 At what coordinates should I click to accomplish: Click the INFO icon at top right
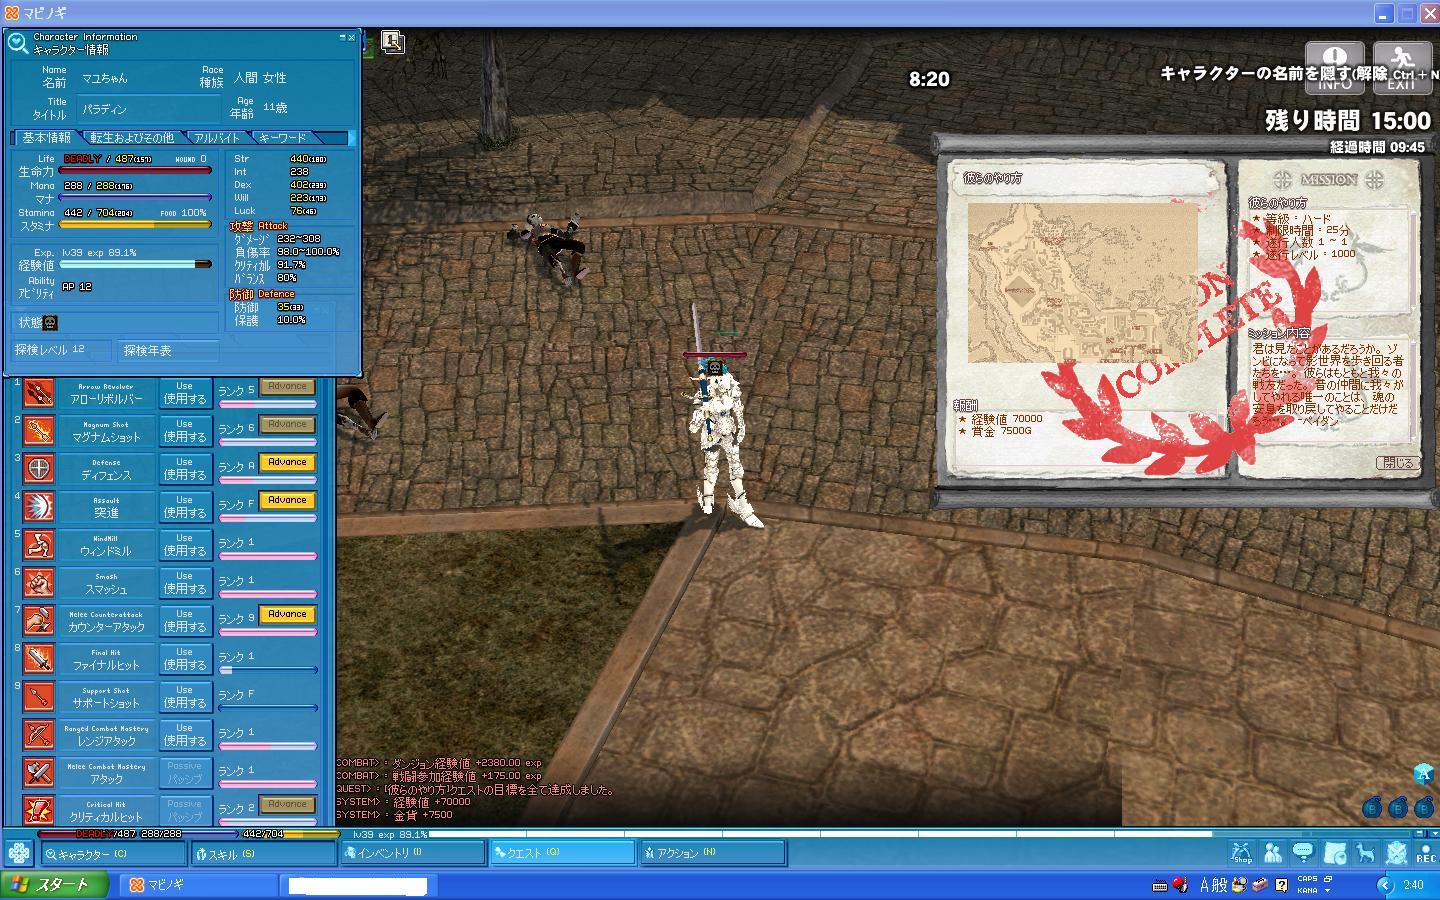click(1335, 68)
